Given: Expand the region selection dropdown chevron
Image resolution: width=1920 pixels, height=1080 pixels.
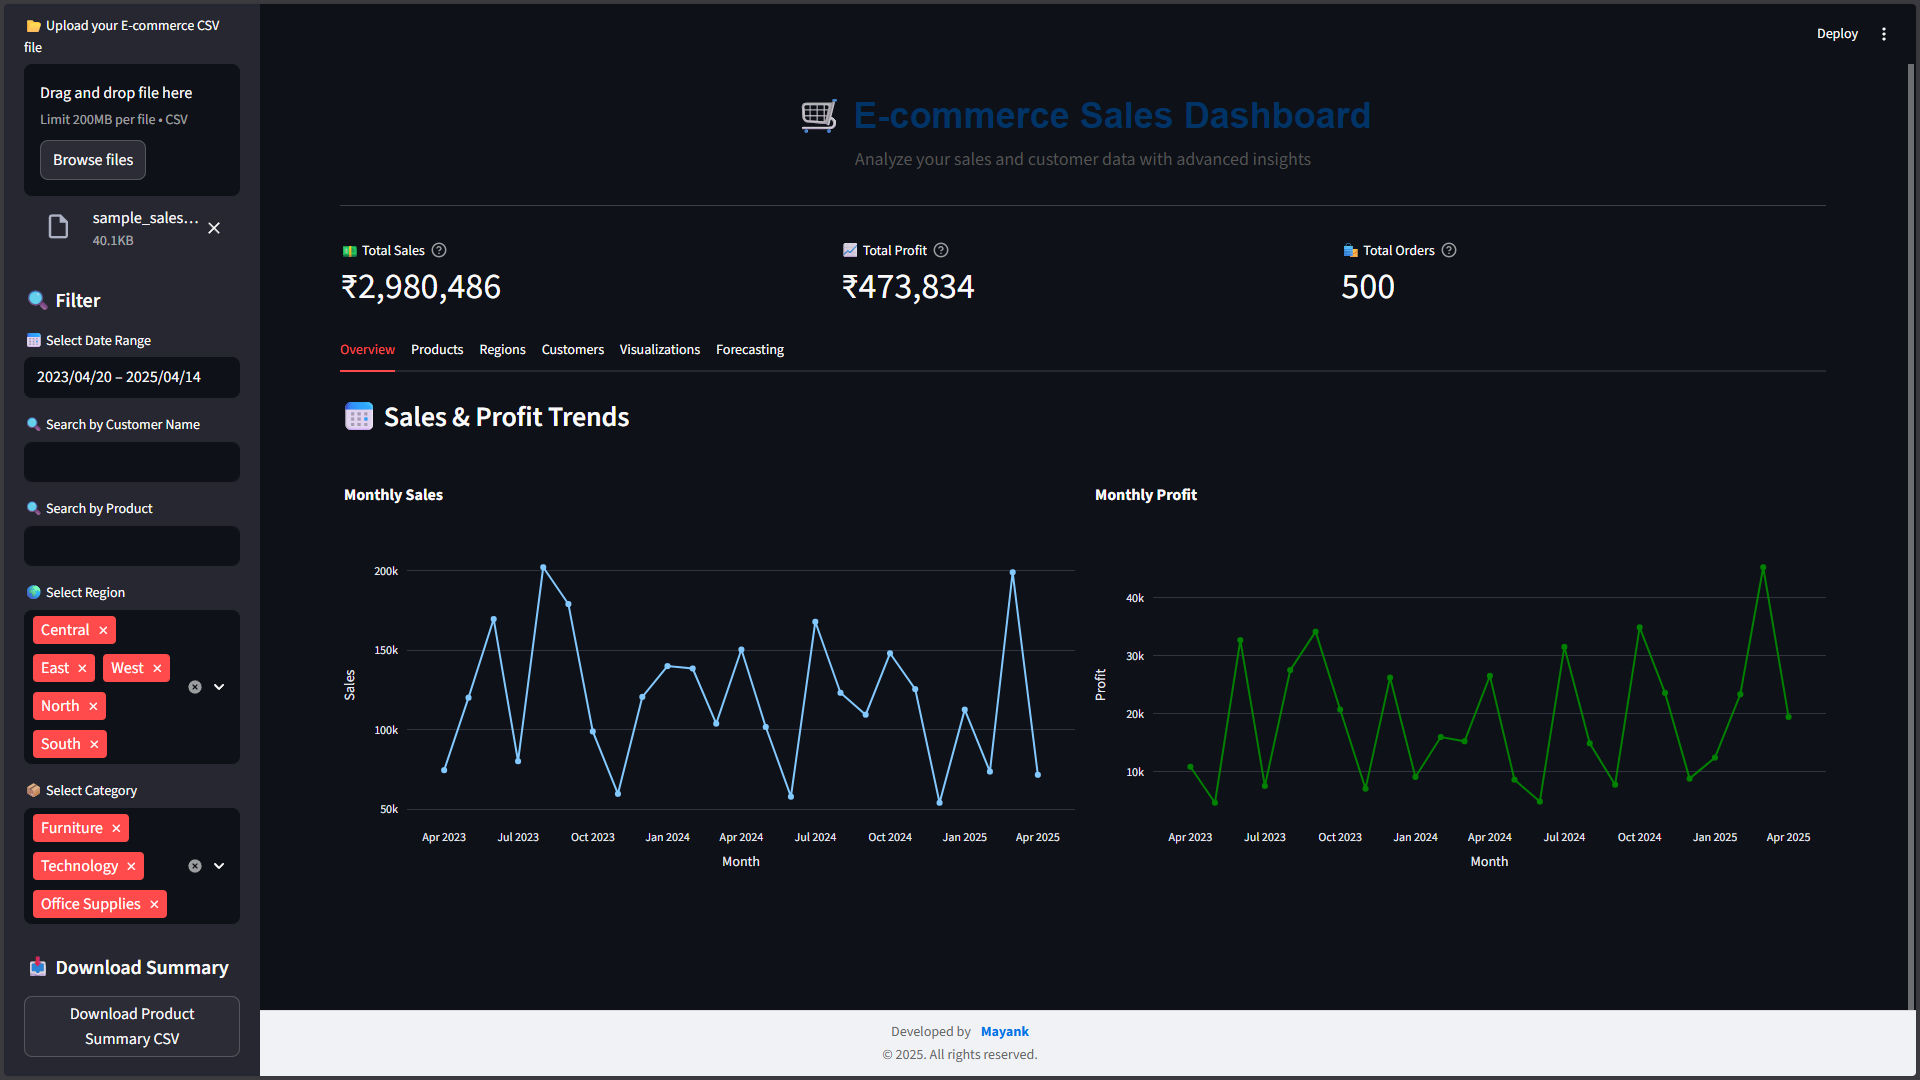Looking at the screenshot, I should pos(218,687).
